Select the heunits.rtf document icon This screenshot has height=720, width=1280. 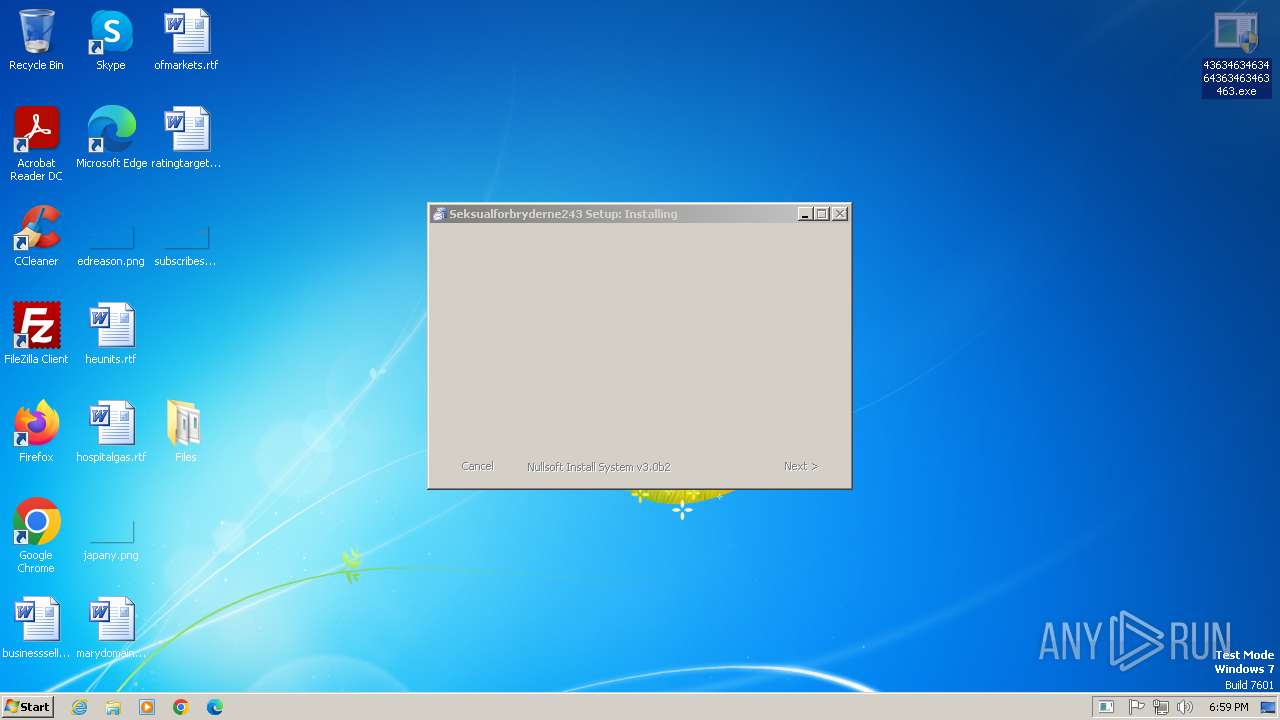point(111,334)
